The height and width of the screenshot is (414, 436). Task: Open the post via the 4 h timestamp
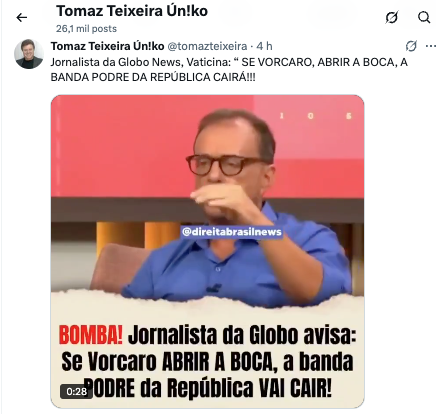click(x=264, y=46)
